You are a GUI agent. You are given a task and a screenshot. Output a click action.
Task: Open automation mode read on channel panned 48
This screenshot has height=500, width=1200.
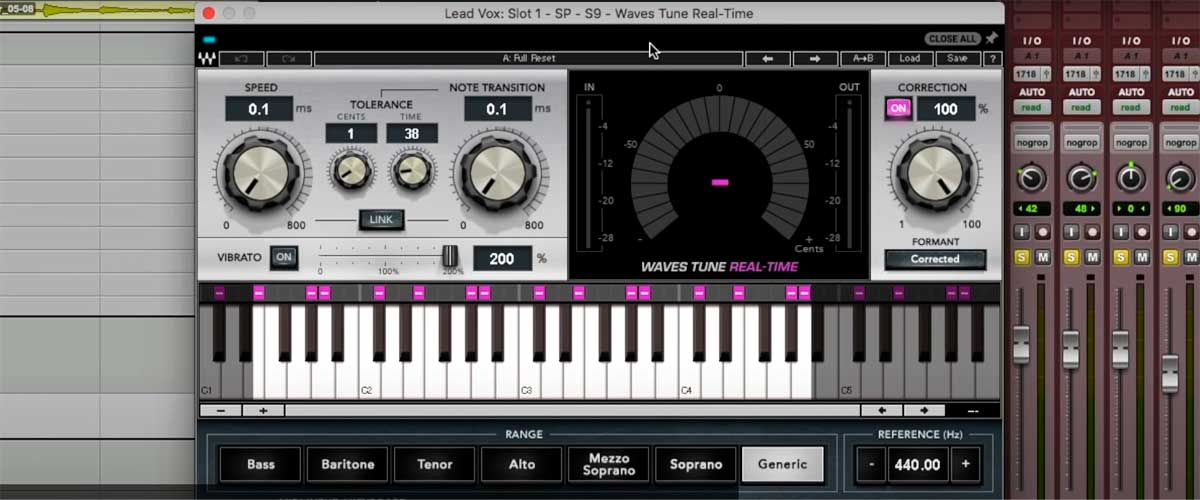[x=1081, y=107]
